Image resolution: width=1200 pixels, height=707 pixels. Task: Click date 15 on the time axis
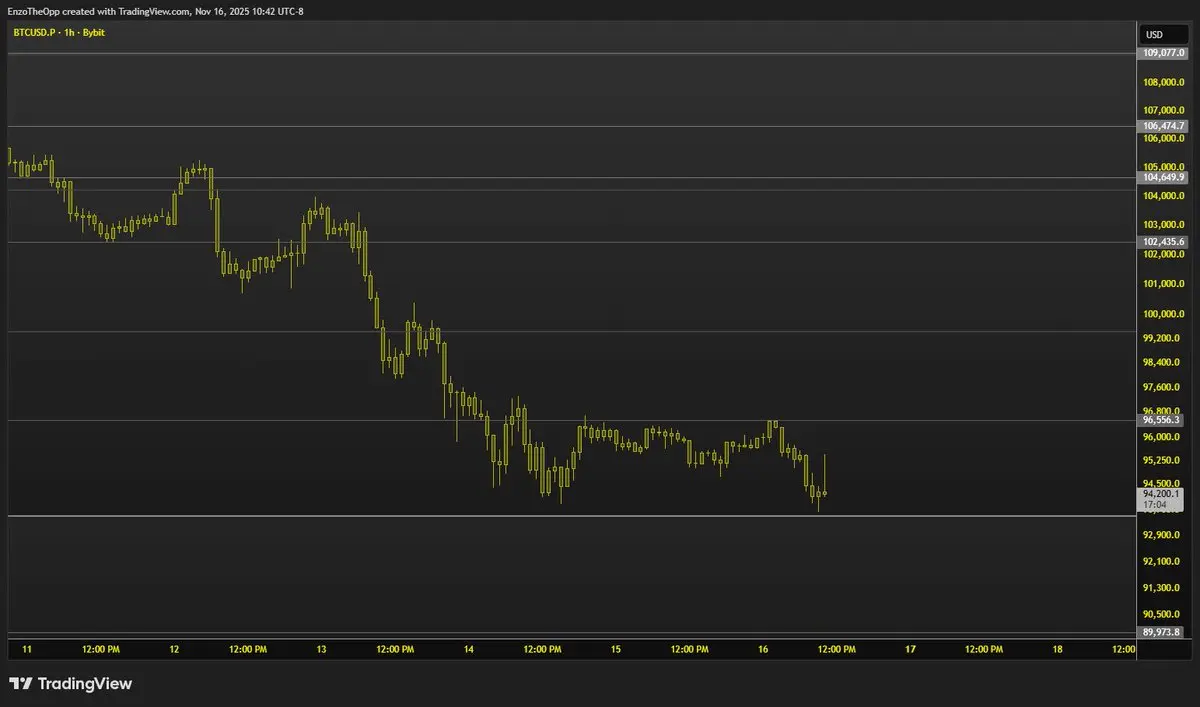616,649
